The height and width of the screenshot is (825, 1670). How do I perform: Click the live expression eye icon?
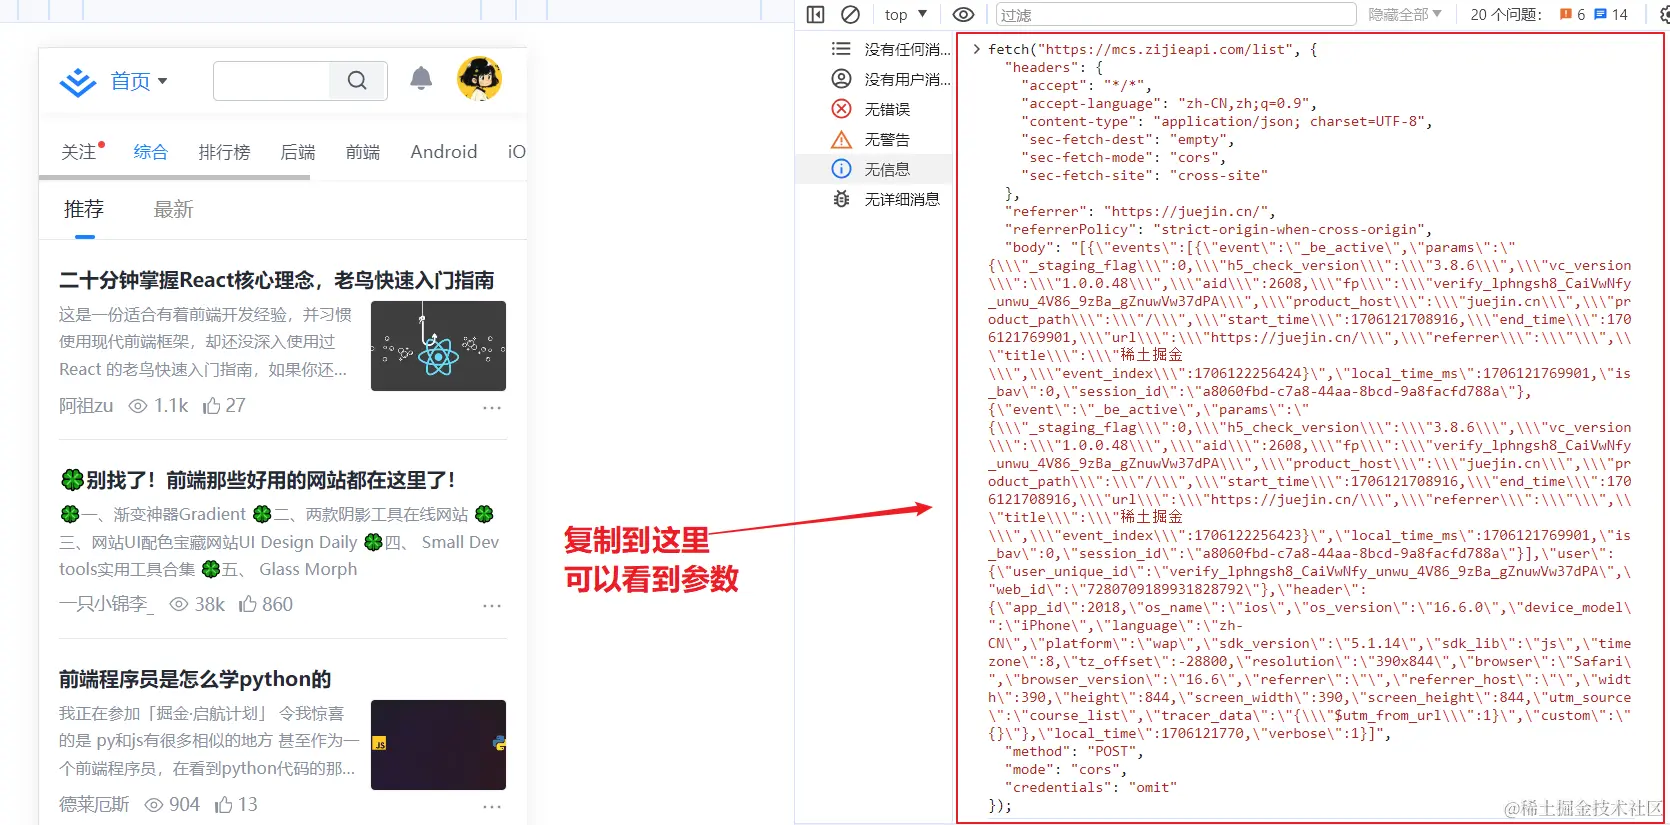[x=963, y=14]
